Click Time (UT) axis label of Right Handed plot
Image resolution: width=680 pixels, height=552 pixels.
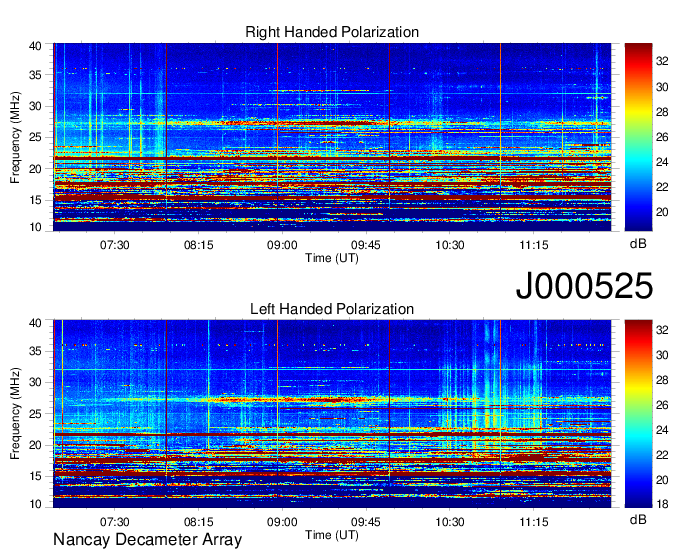[x=332, y=258]
